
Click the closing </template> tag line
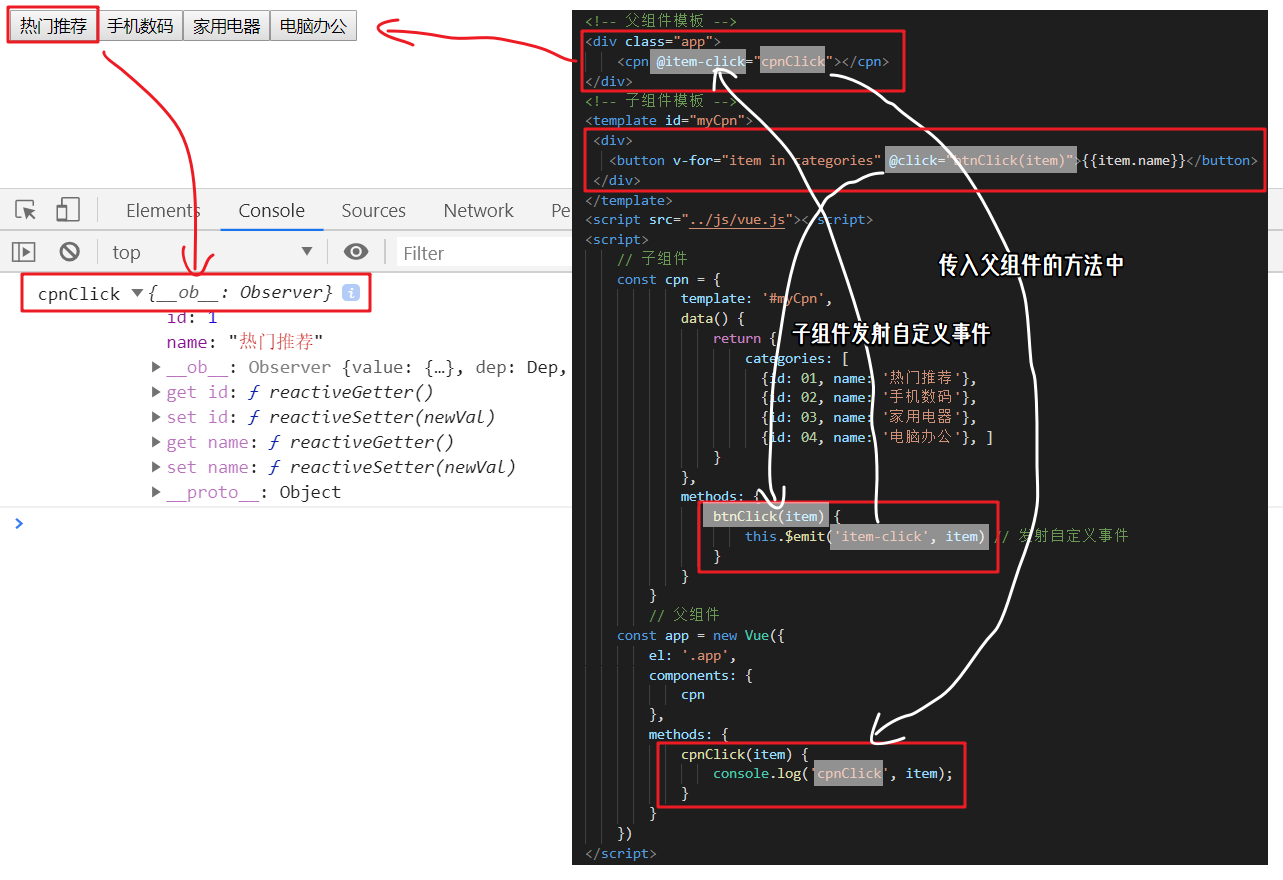tap(629, 200)
